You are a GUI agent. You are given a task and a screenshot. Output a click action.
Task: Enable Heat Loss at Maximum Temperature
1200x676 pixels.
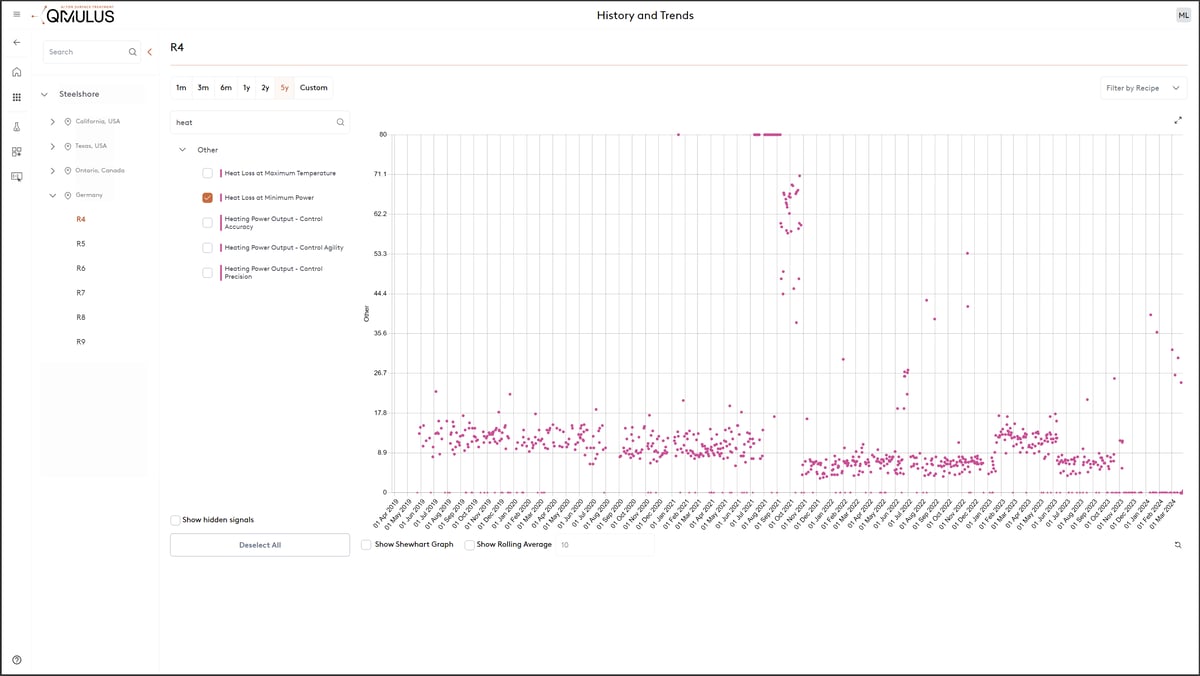(x=207, y=173)
